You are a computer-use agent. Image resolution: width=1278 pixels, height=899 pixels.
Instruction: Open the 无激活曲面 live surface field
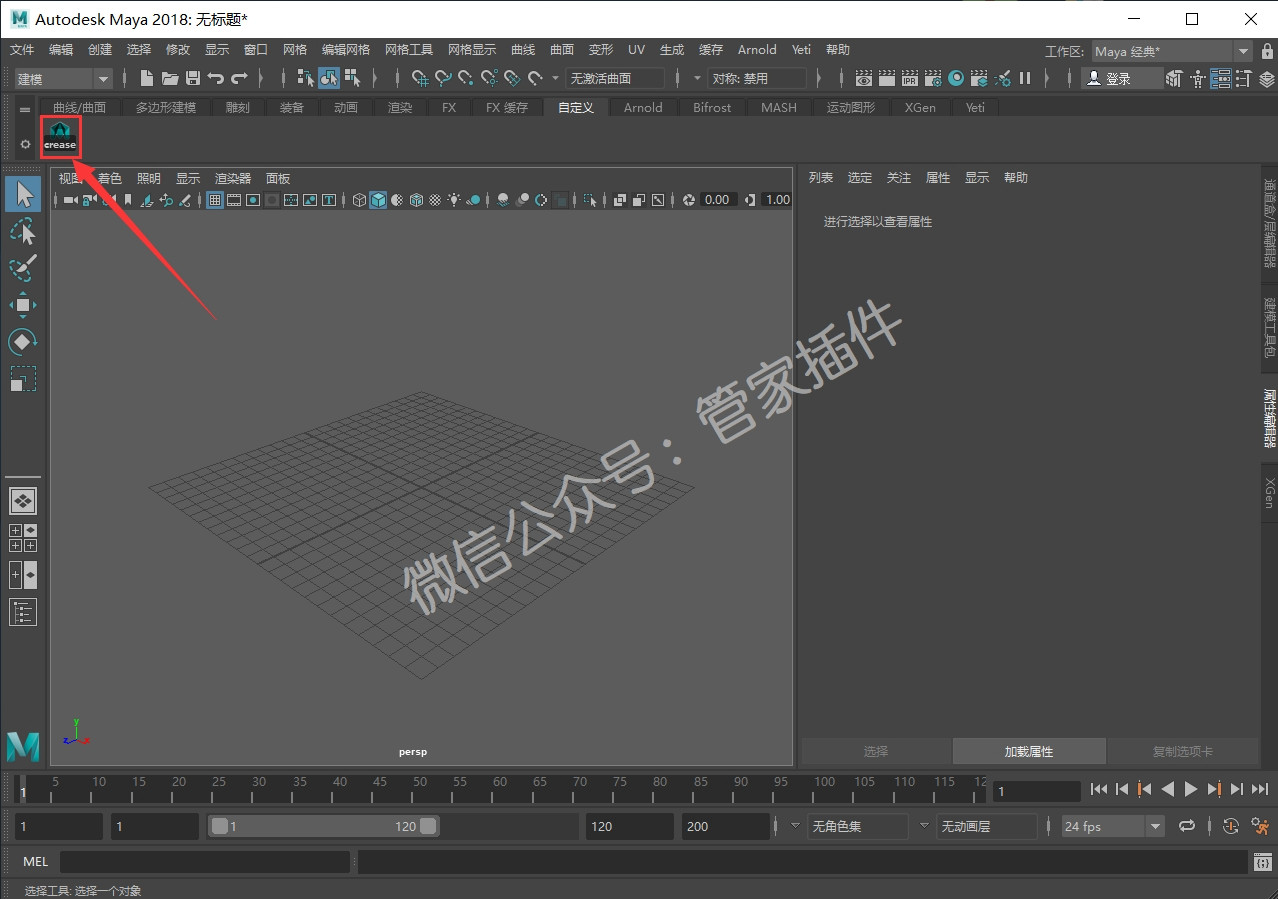pos(615,78)
